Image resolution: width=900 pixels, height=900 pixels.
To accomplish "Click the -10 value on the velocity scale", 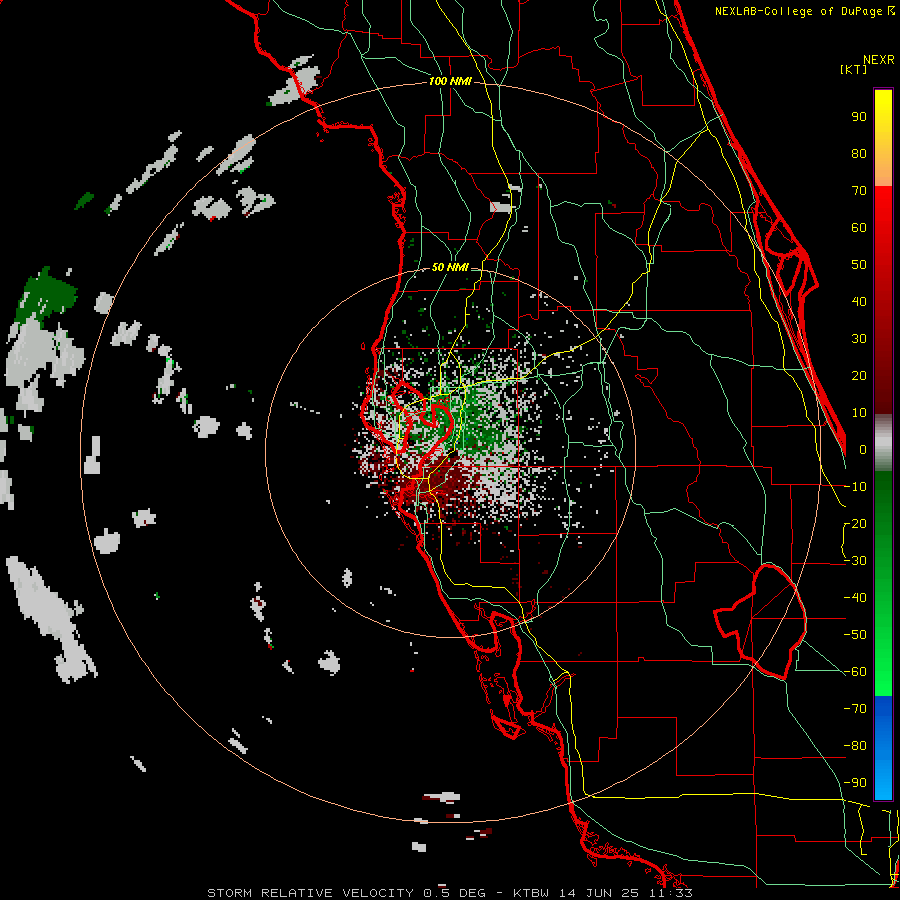I will coord(855,487).
